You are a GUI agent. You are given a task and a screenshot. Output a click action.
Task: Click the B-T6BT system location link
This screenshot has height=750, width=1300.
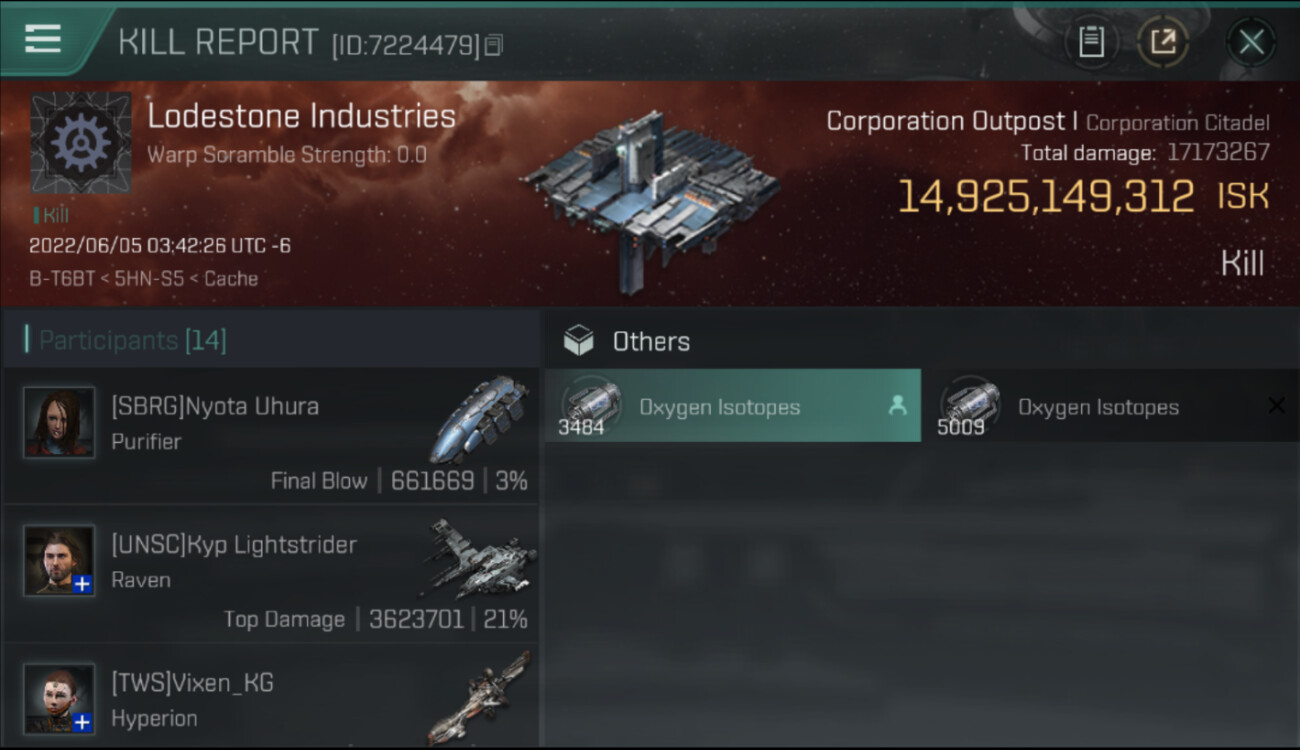pos(55,279)
